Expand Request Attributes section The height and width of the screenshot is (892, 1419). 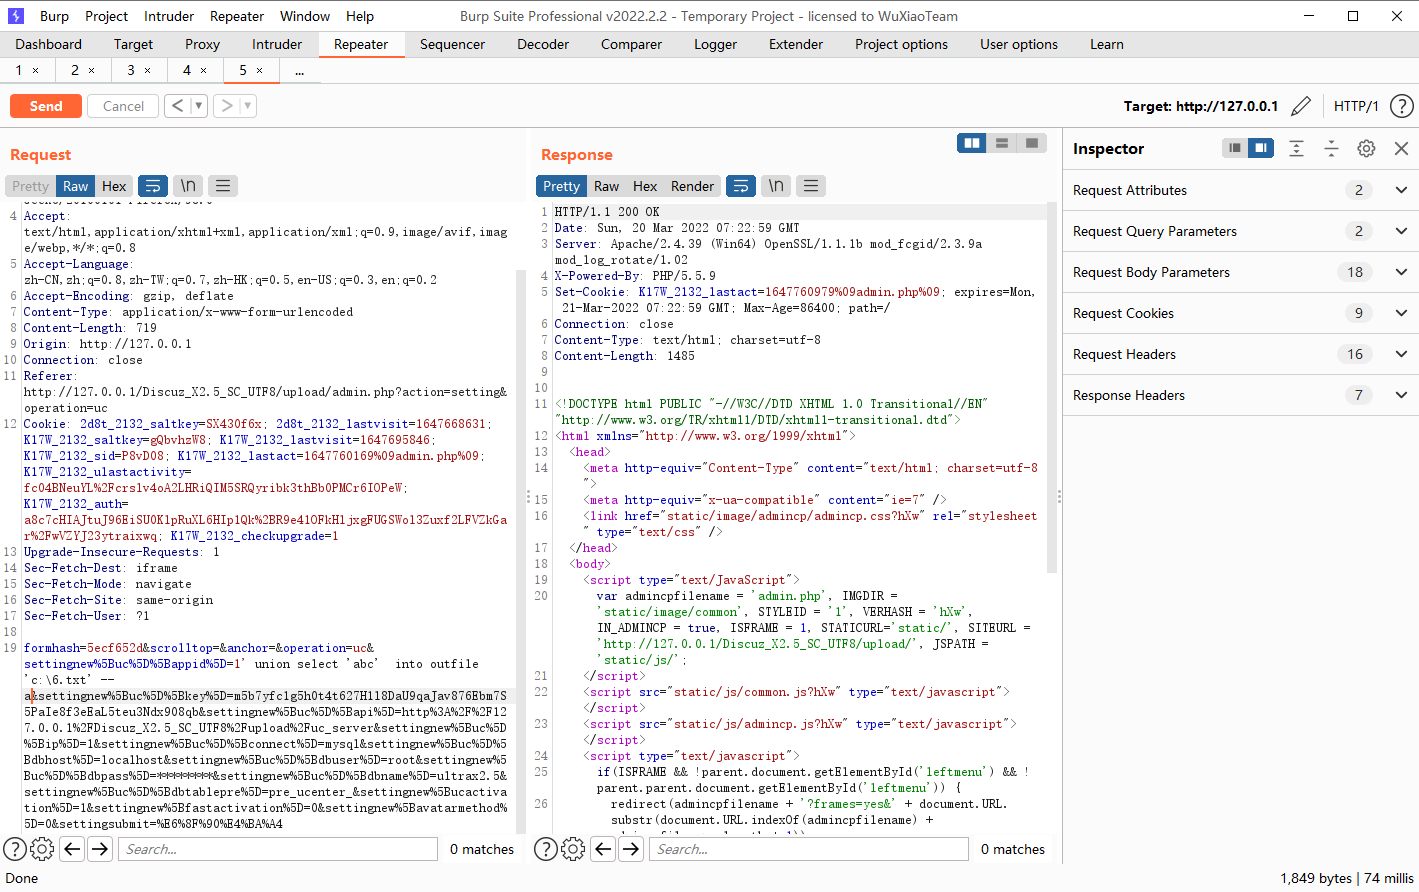tap(1401, 190)
